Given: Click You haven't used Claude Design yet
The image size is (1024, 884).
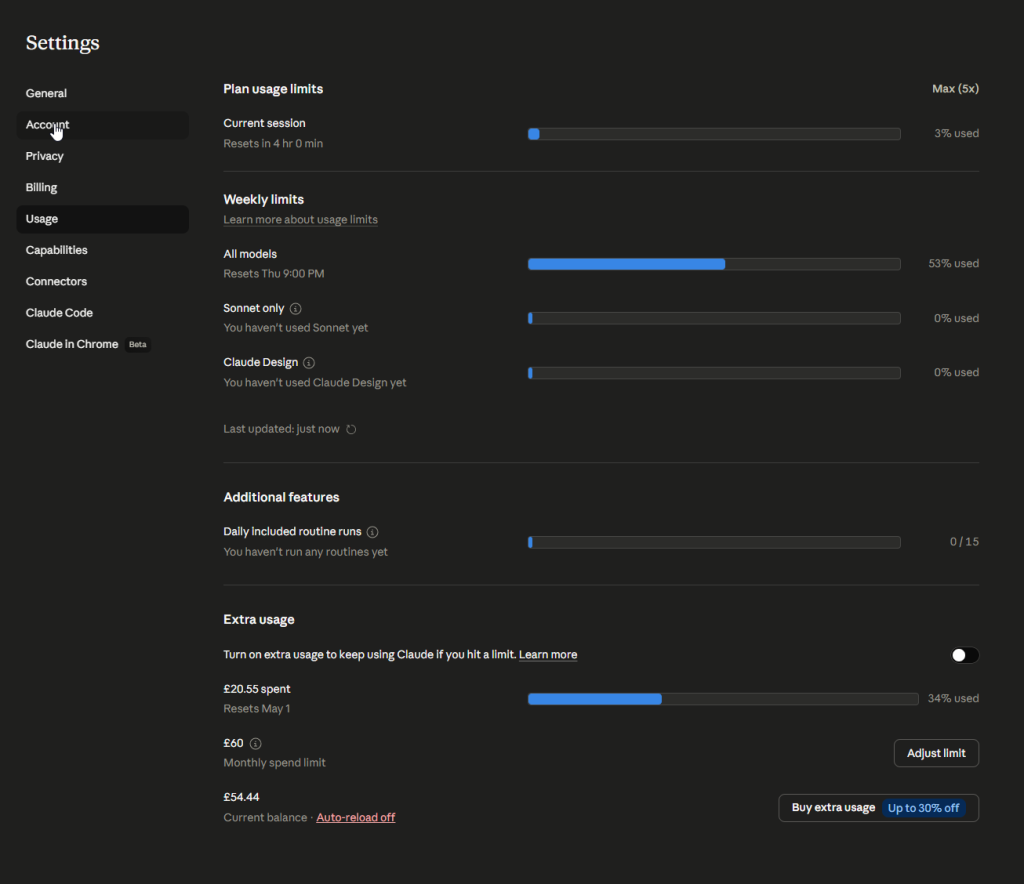Looking at the screenshot, I should coord(315,383).
